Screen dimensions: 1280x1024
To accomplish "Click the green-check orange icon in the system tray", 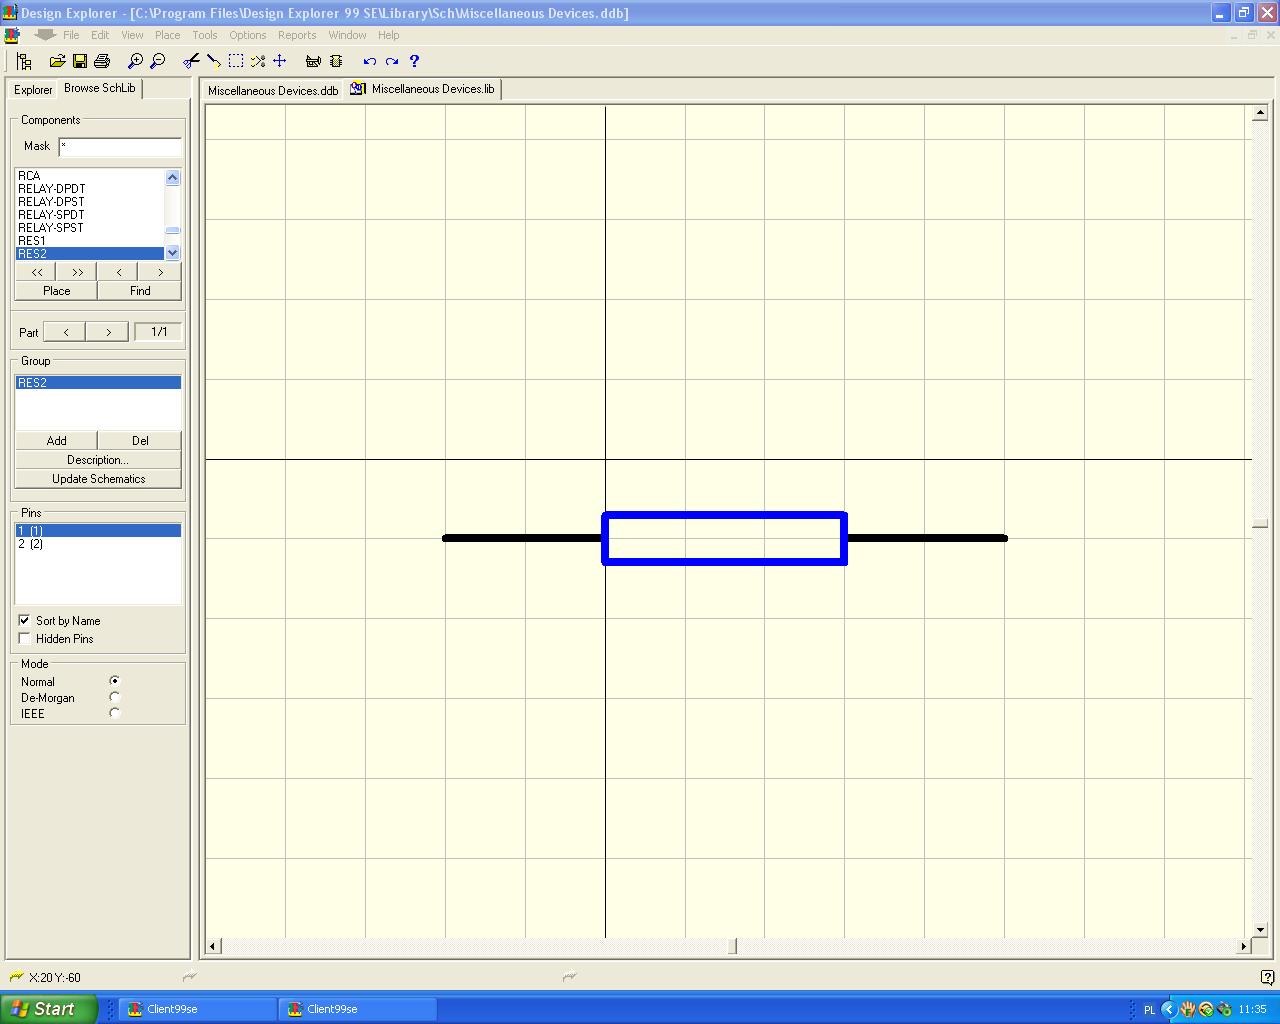I will click(1206, 1009).
